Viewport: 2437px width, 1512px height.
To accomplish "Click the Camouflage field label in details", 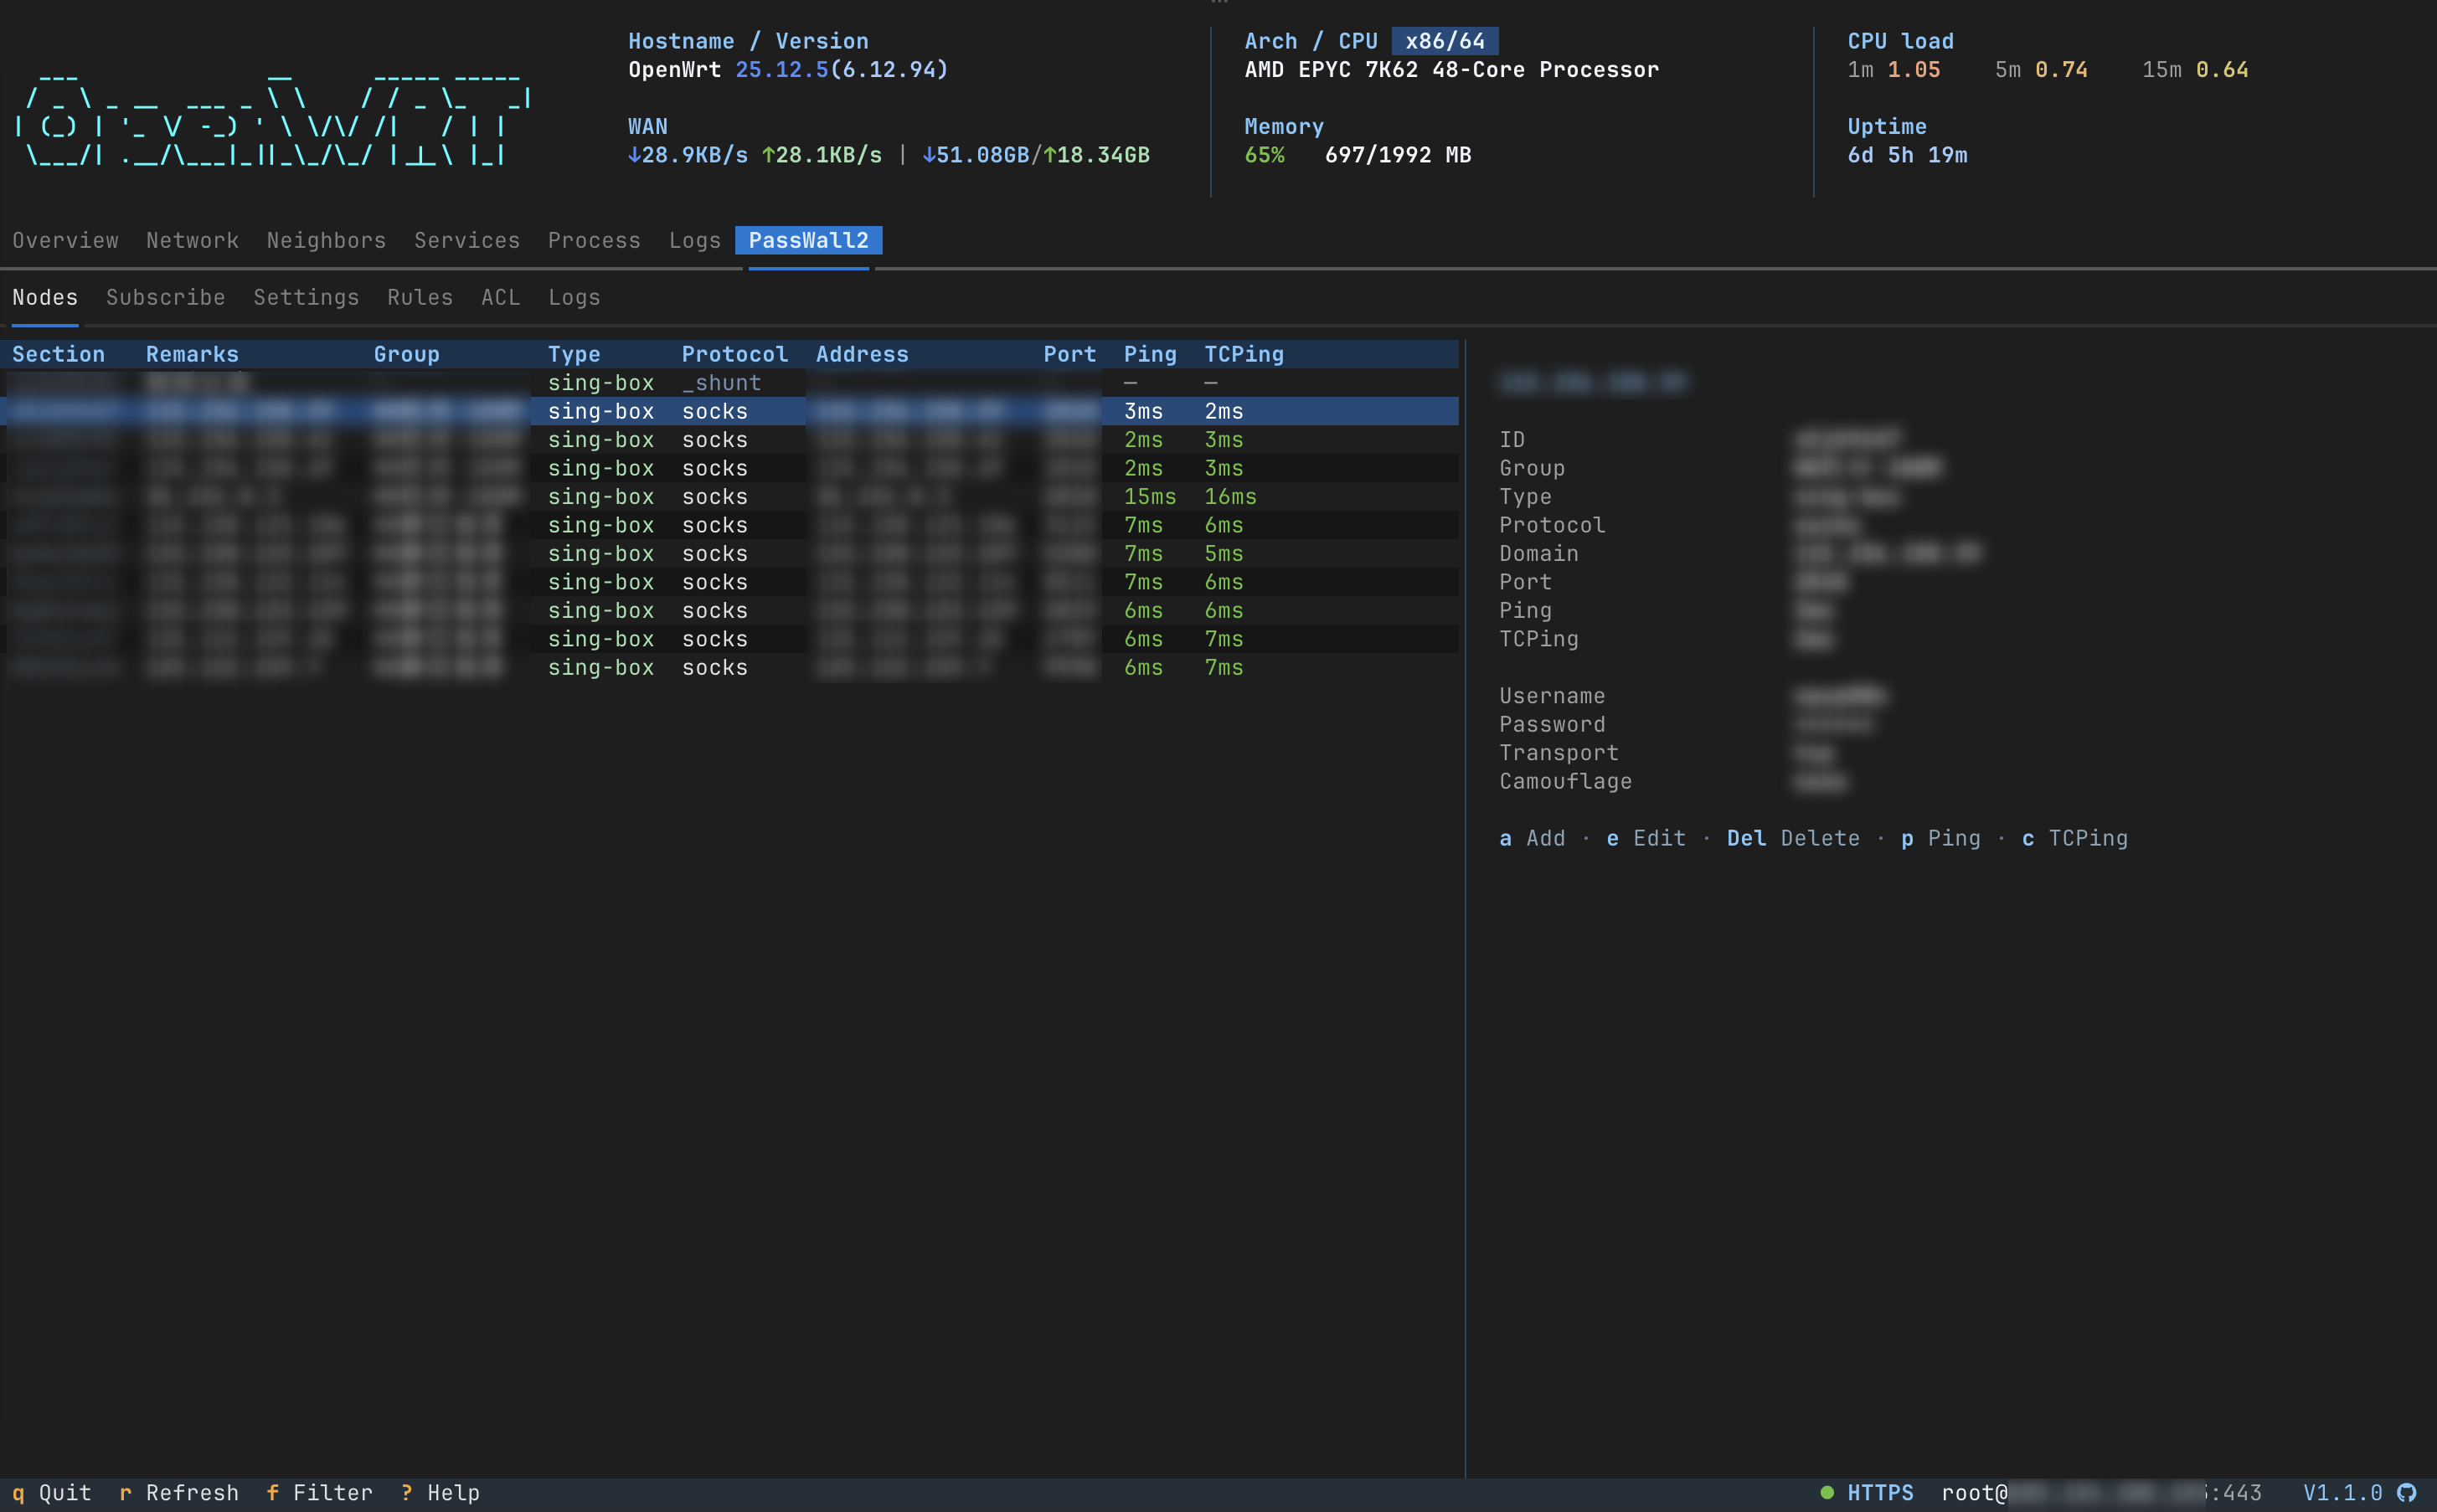I will (x=1566, y=782).
